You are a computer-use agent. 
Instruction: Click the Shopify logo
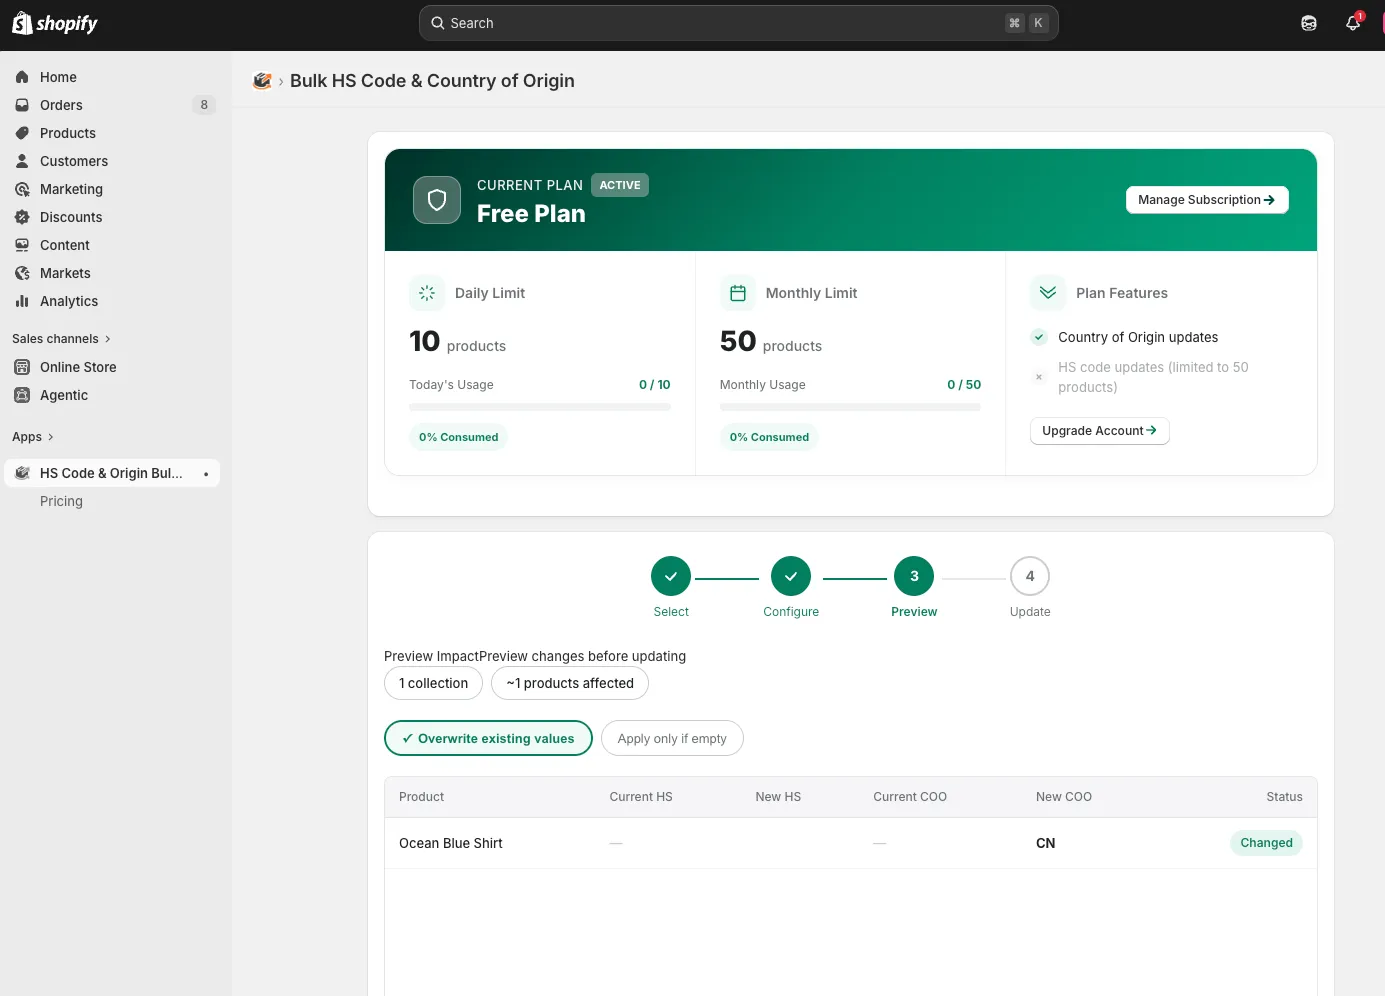coord(55,23)
